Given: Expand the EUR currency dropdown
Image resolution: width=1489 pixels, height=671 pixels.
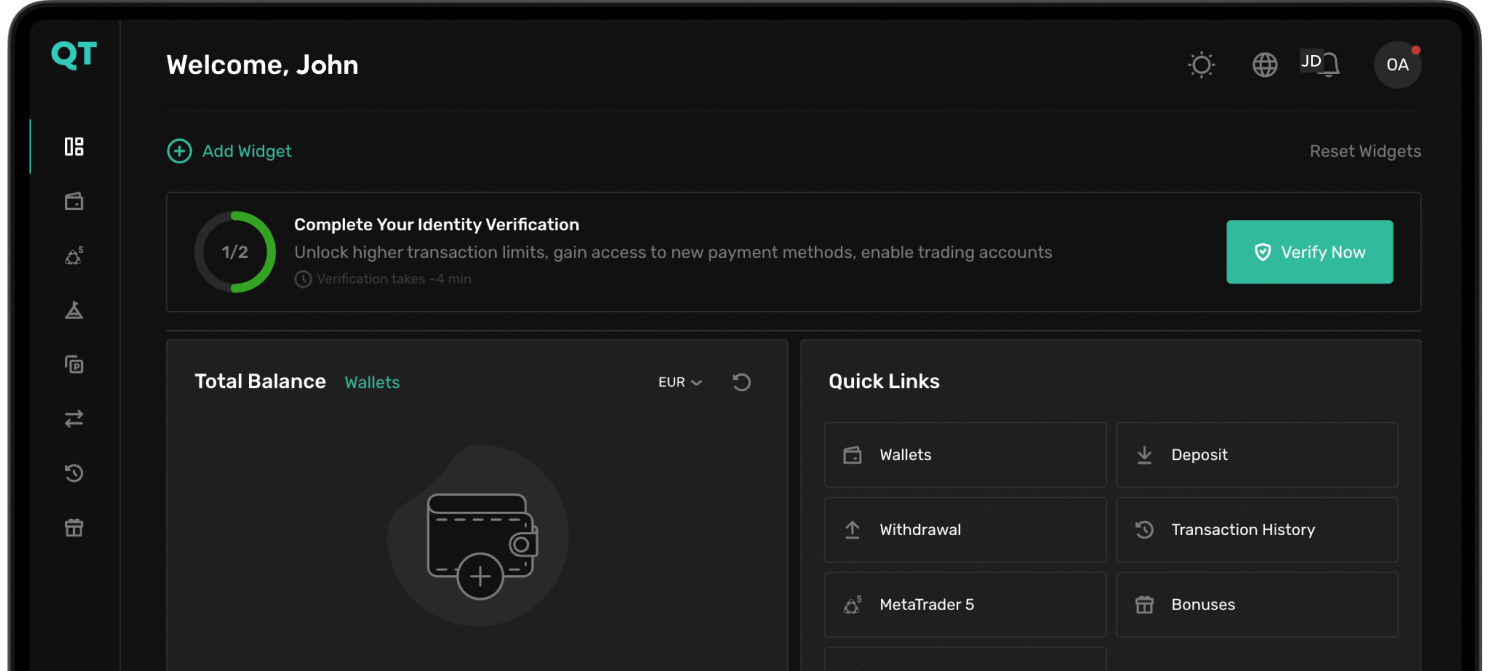Looking at the screenshot, I should point(680,382).
